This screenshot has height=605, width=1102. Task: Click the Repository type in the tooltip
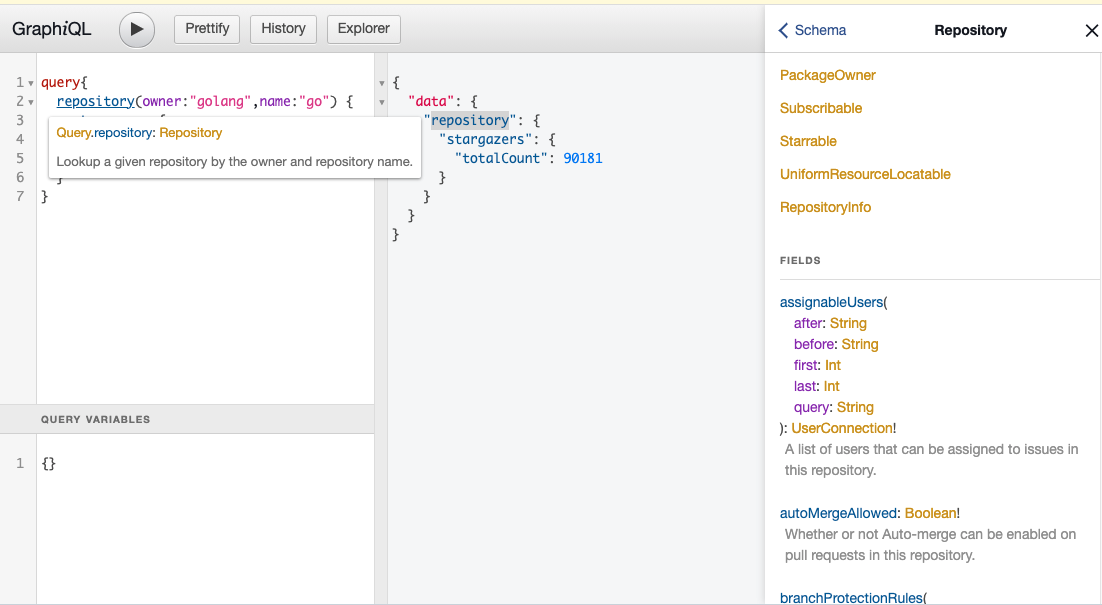click(x=190, y=132)
